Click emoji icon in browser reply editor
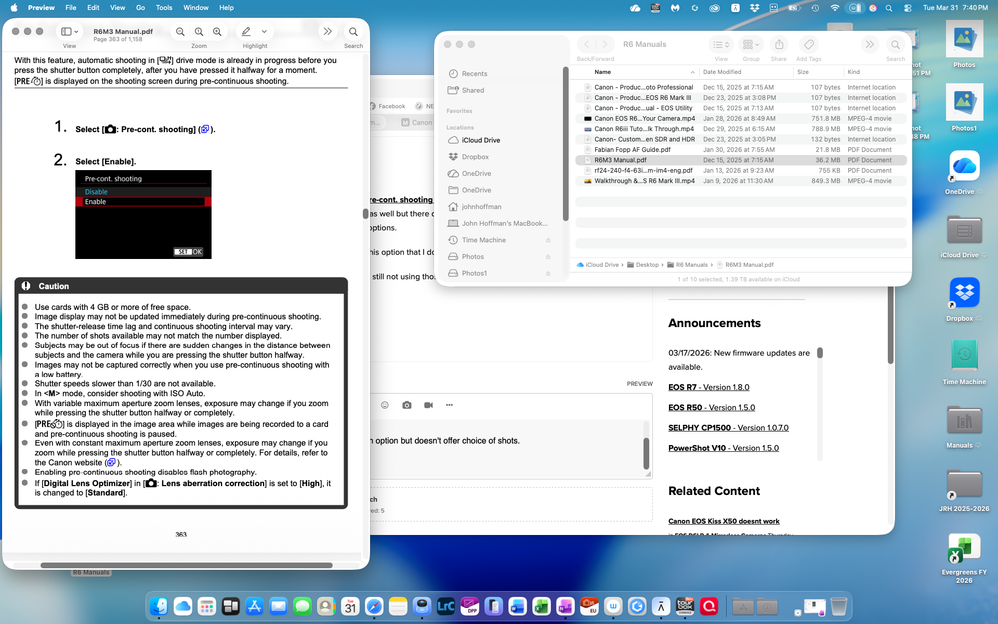Image resolution: width=998 pixels, height=624 pixels. tap(384, 405)
